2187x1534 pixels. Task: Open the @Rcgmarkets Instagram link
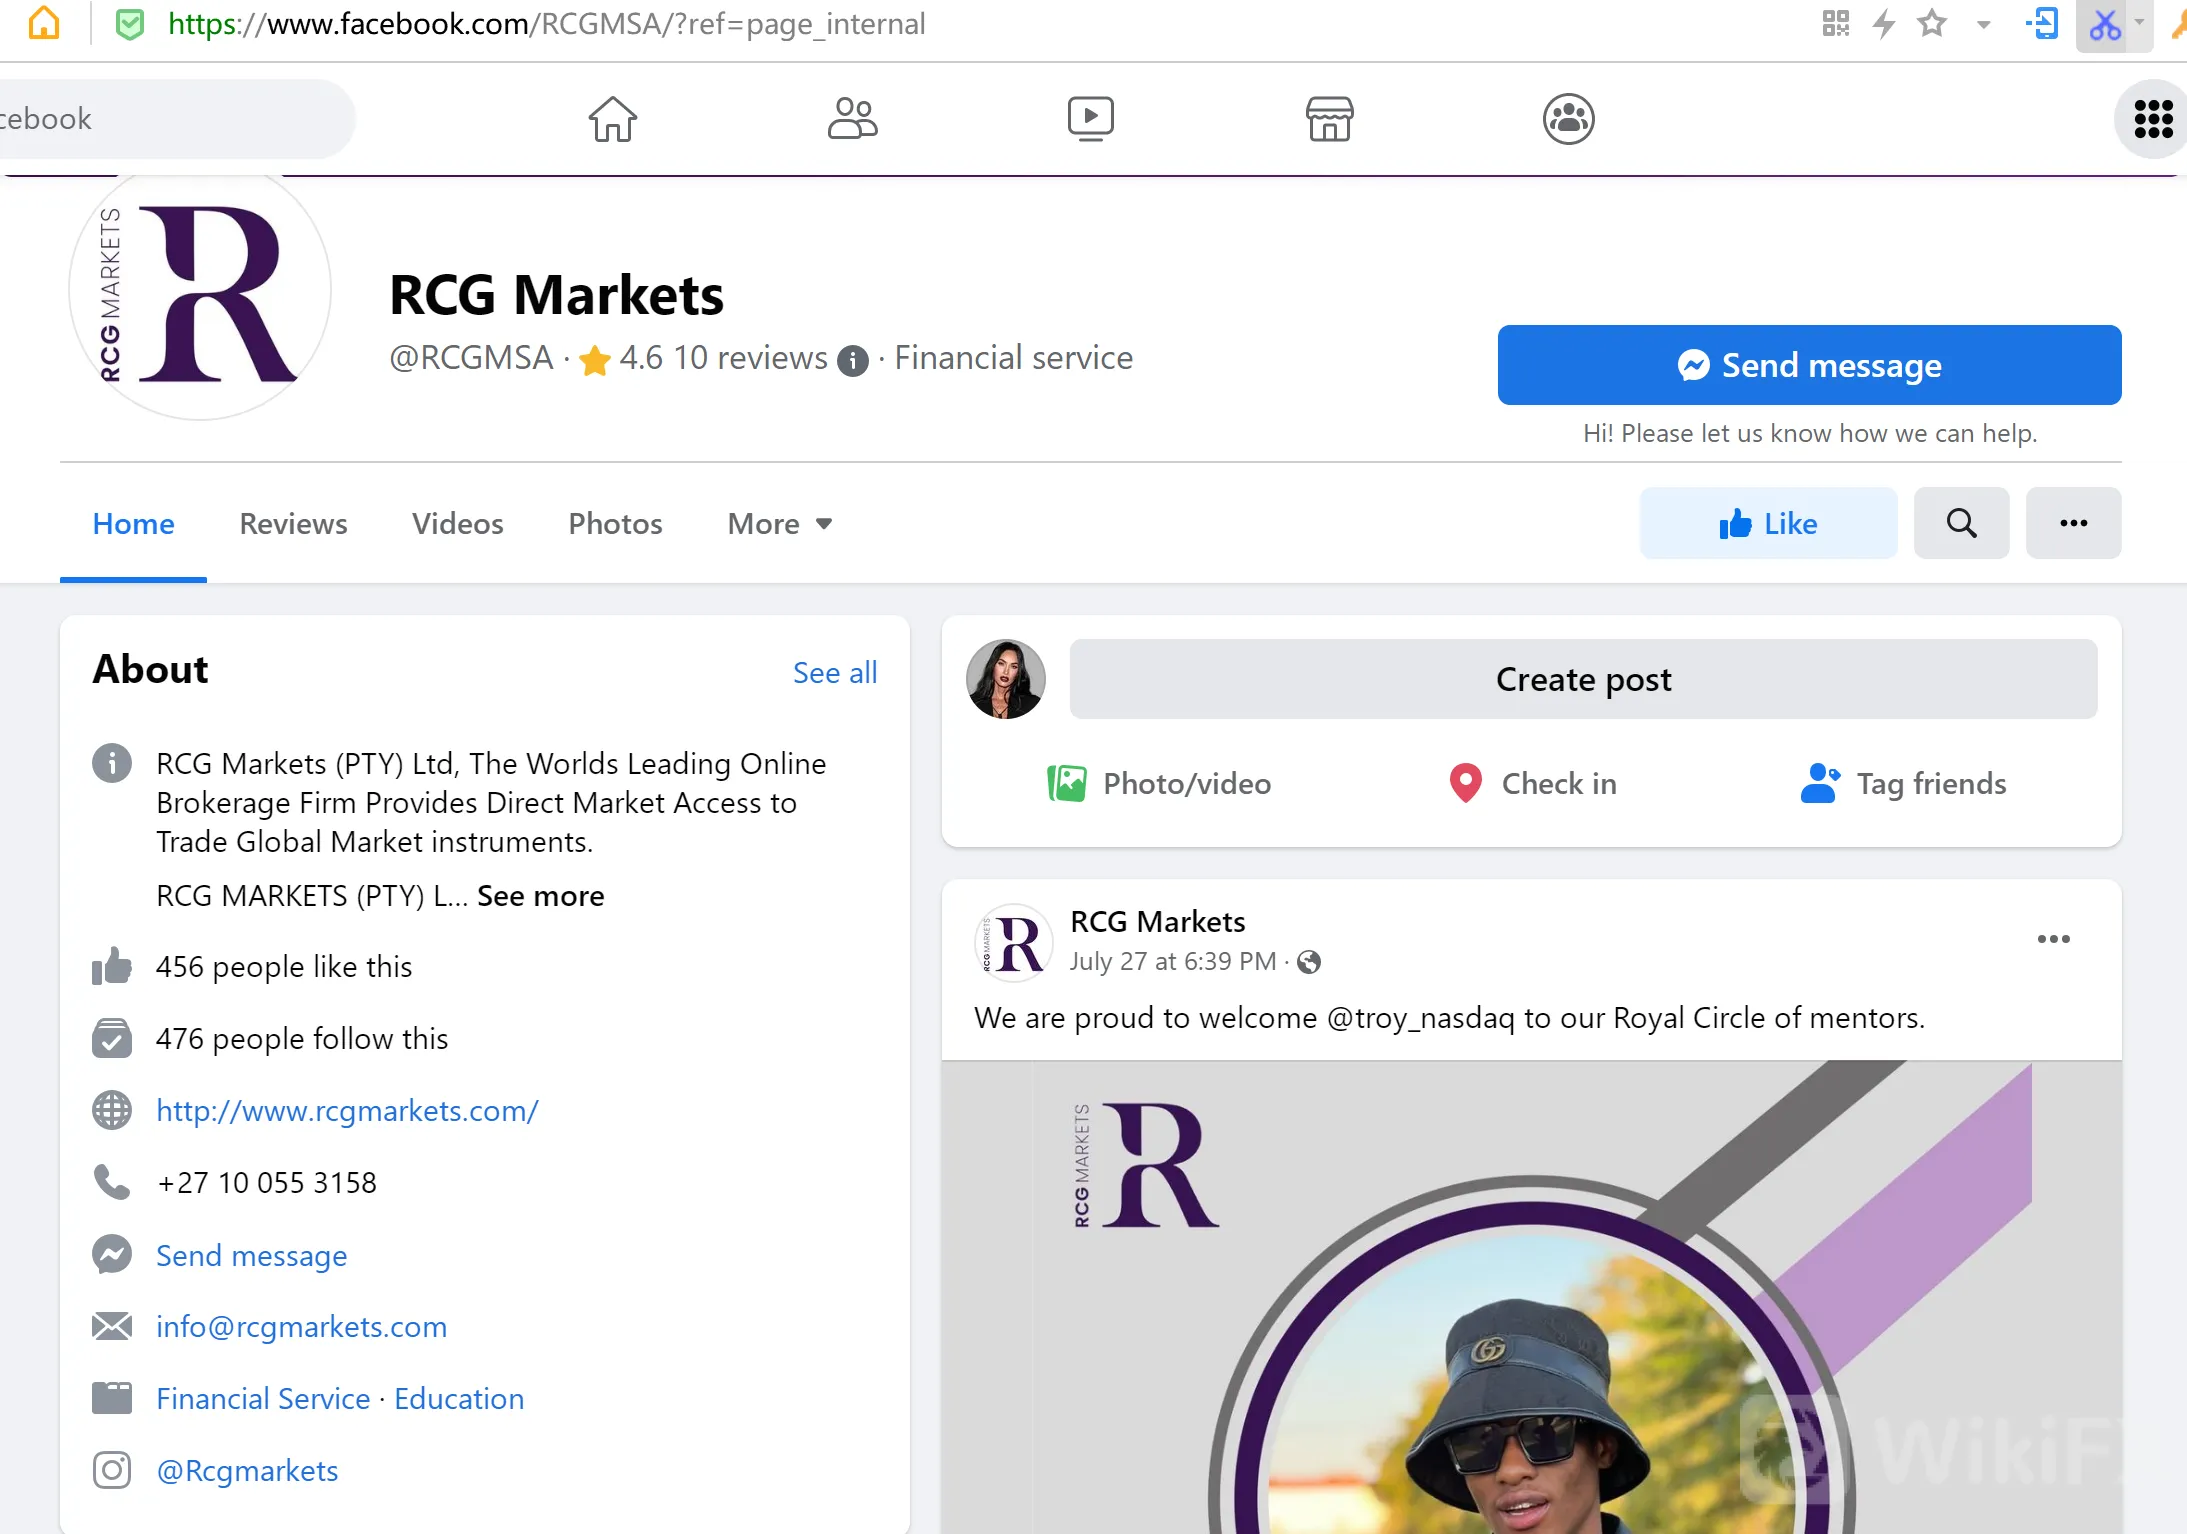tap(247, 1471)
